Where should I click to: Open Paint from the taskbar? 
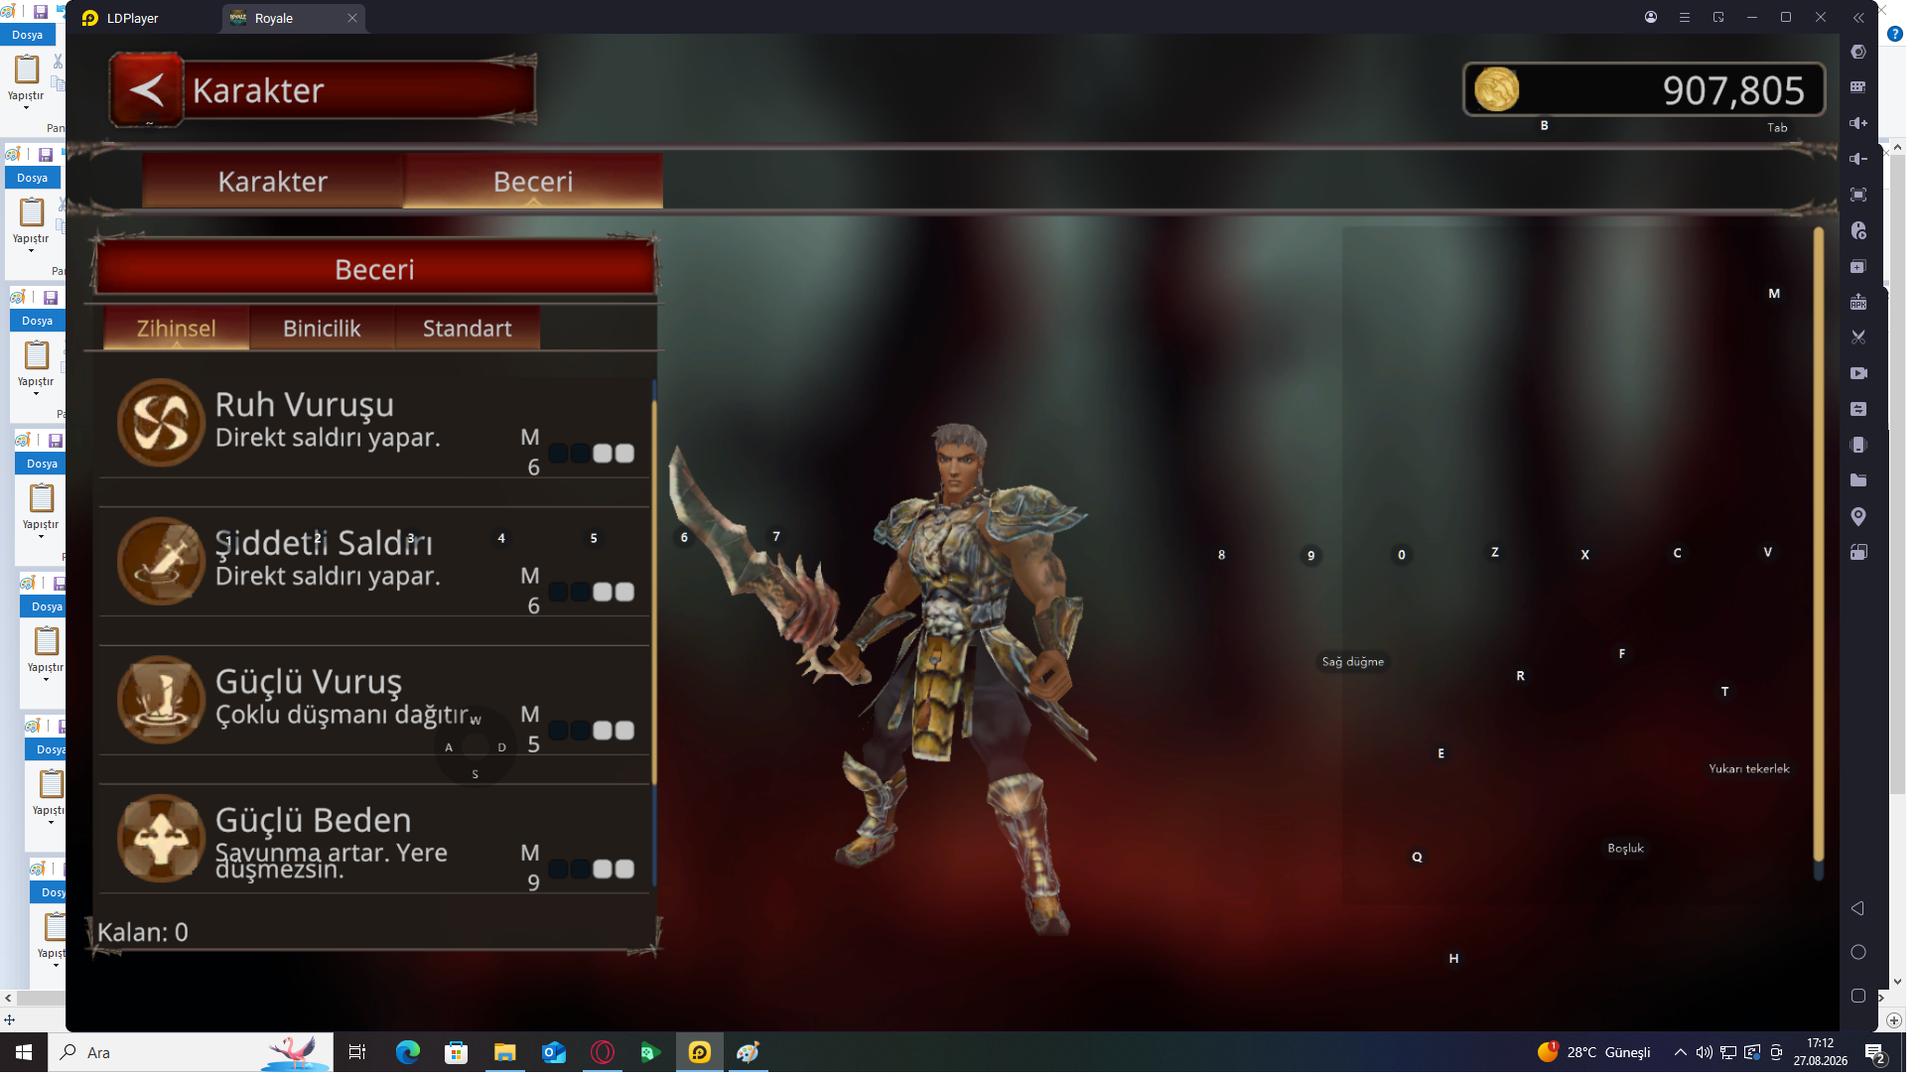tap(748, 1053)
